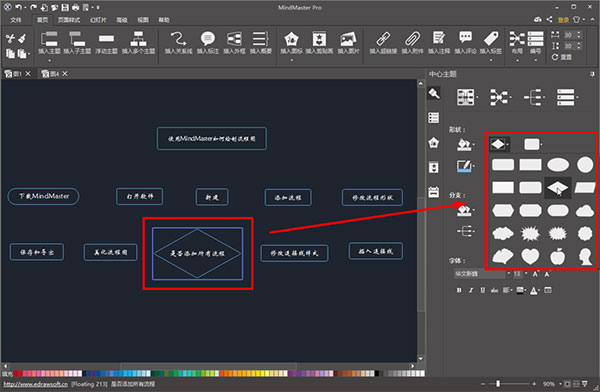This screenshot has width=600, height=392.
Task: Click the Undo arrow in title bar
Action: (x=18, y=7)
